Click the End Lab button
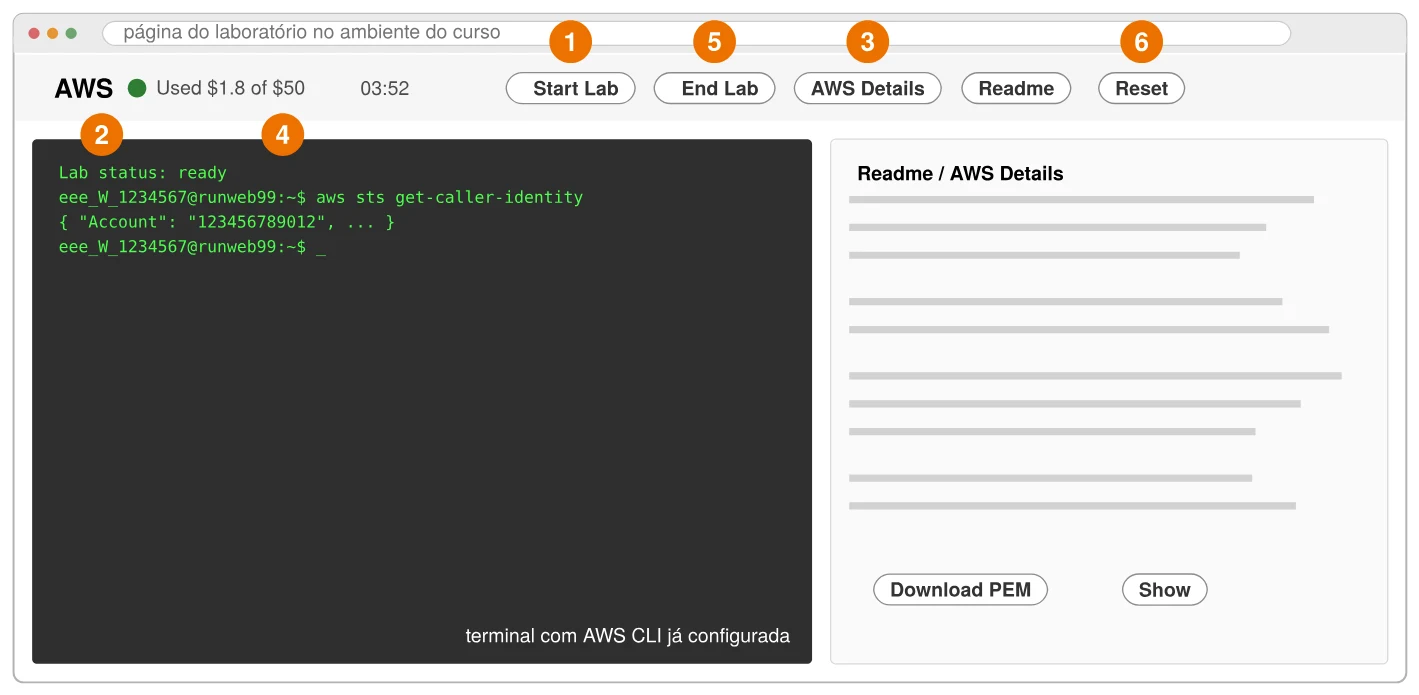The image size is (1419, 695). (714, 88)
